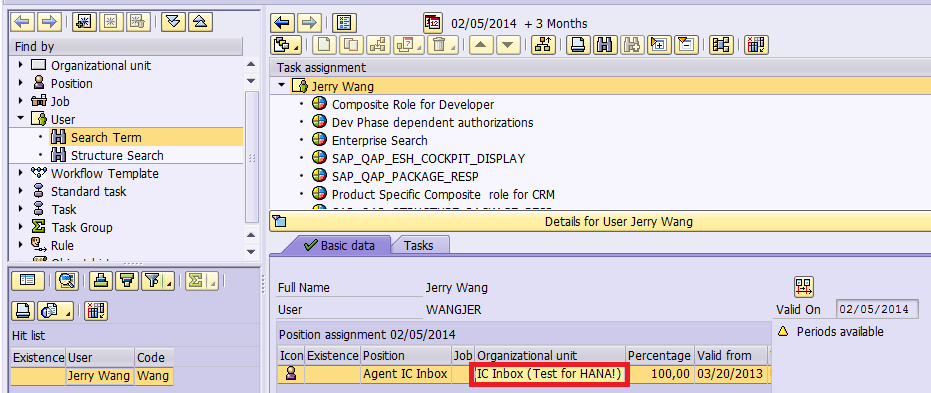Screen dimensions: 931x393
Task: Select Structure Search under User
Action: coord(117,156)
